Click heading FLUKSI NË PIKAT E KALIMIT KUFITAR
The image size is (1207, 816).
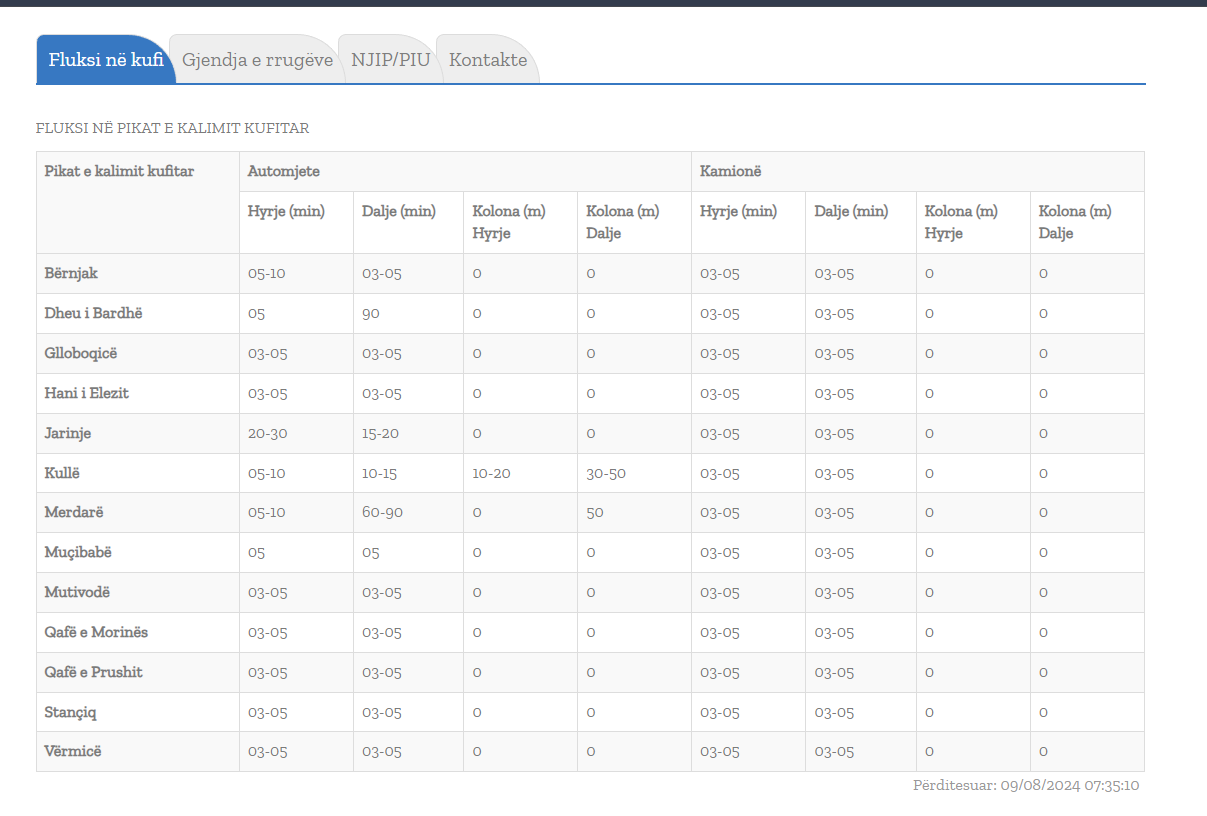point(172,128)
